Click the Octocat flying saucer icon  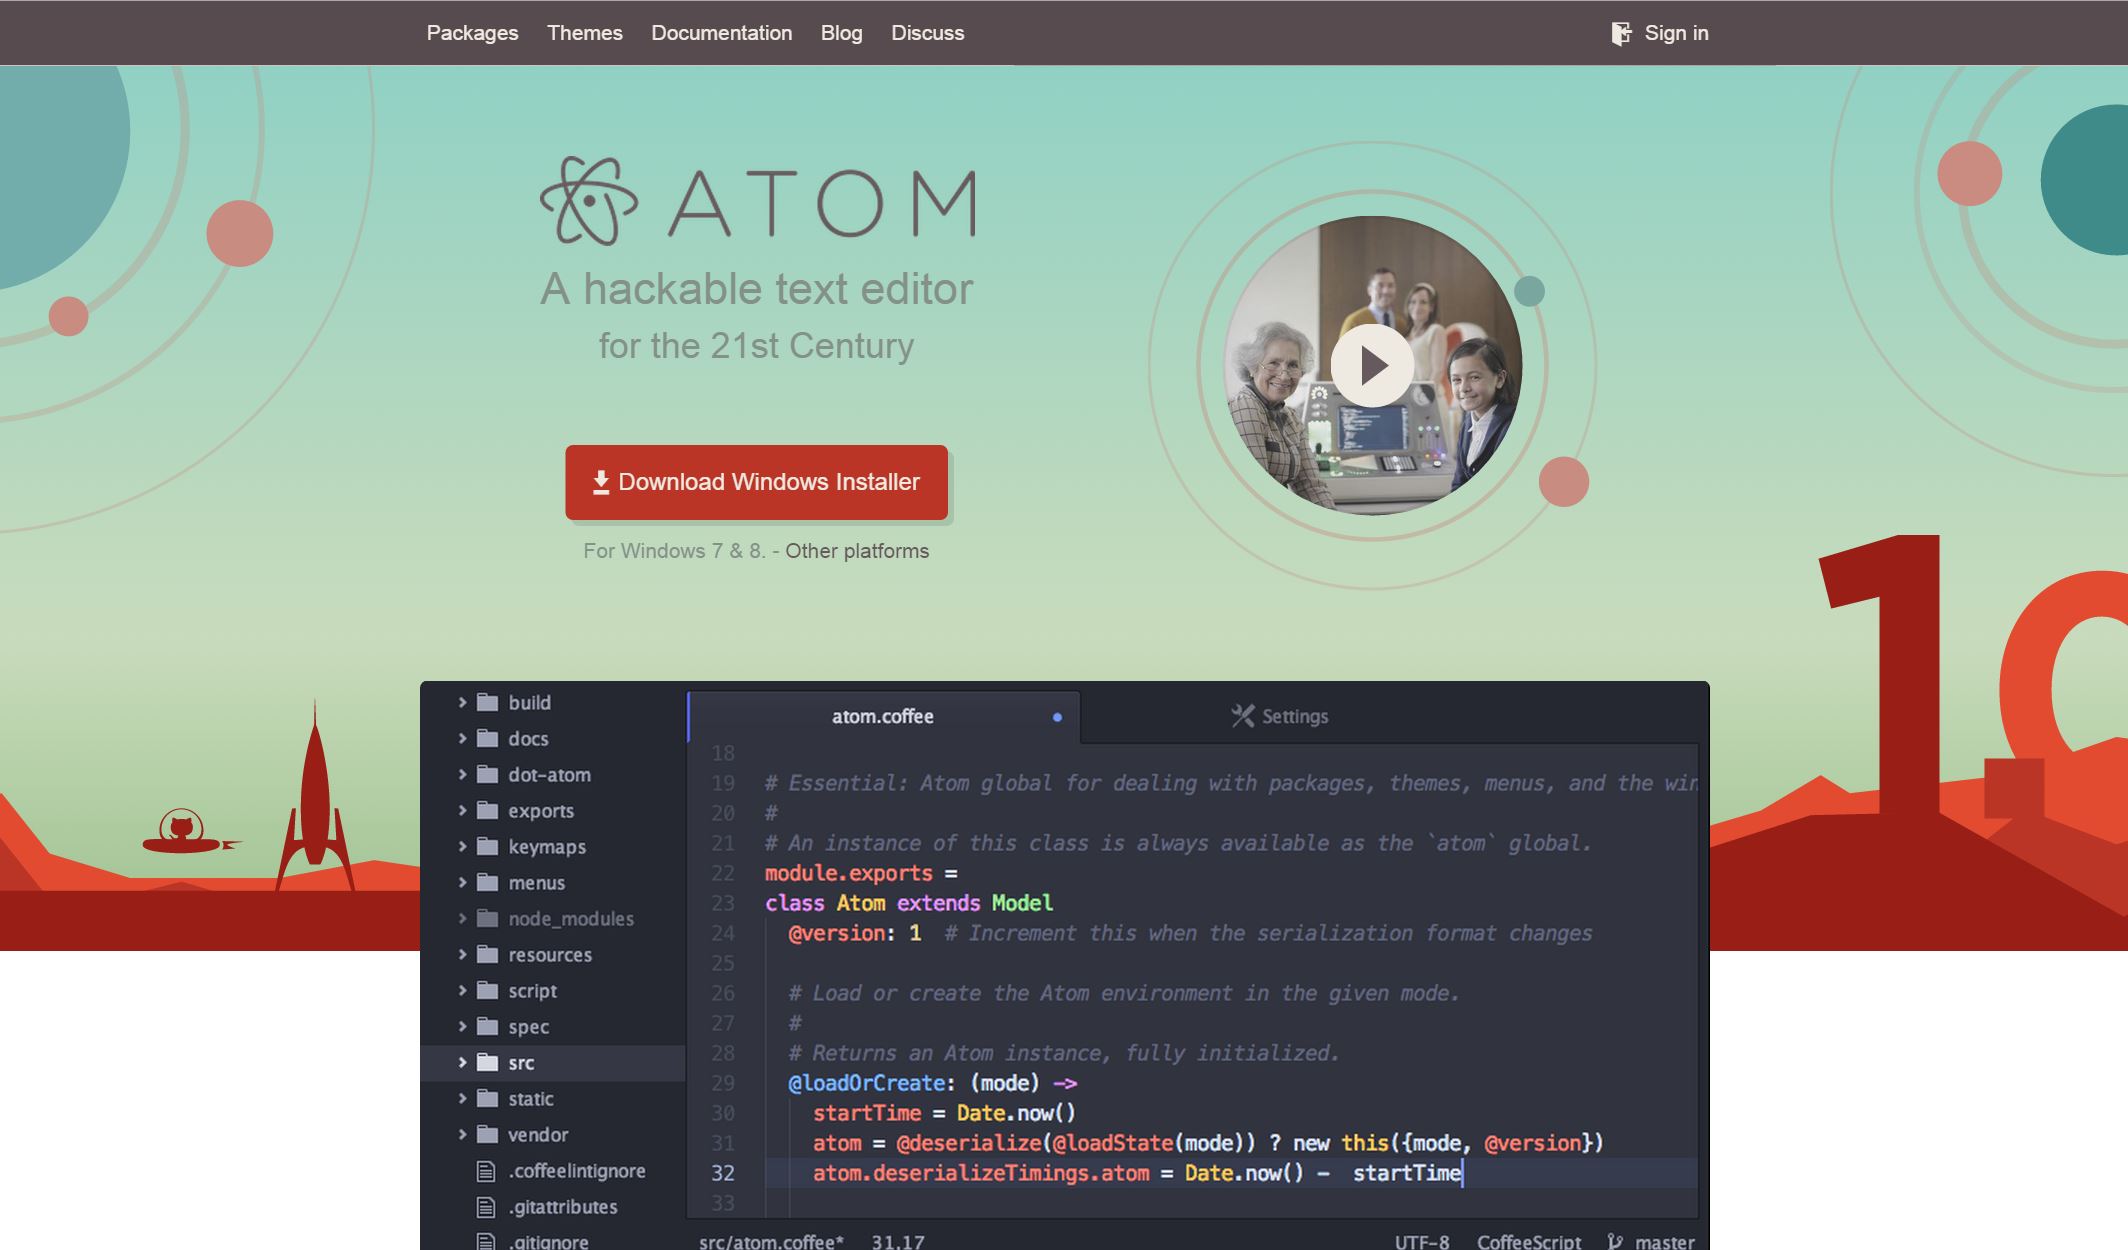coord(191,832)
